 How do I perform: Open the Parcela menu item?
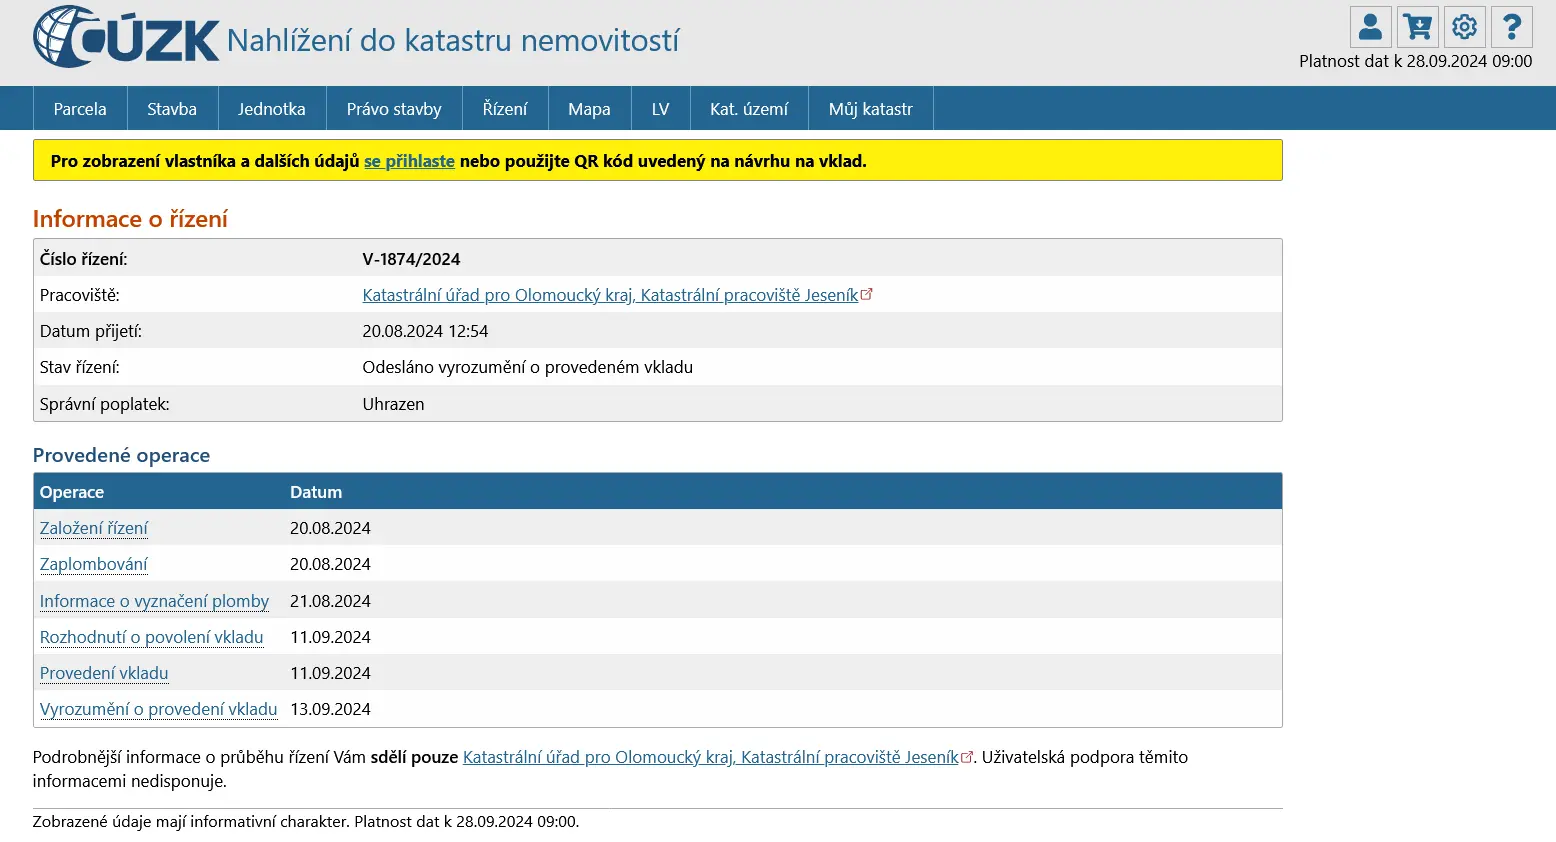pos(80,109)
